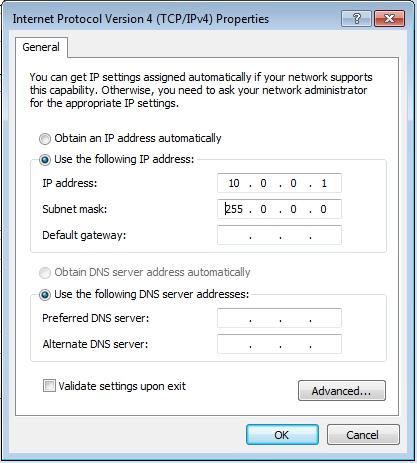Image resolution: width=417 pixels, height=463 pixels.
Task: Click the Alternate DNS server field
Action: click(279, 344)
